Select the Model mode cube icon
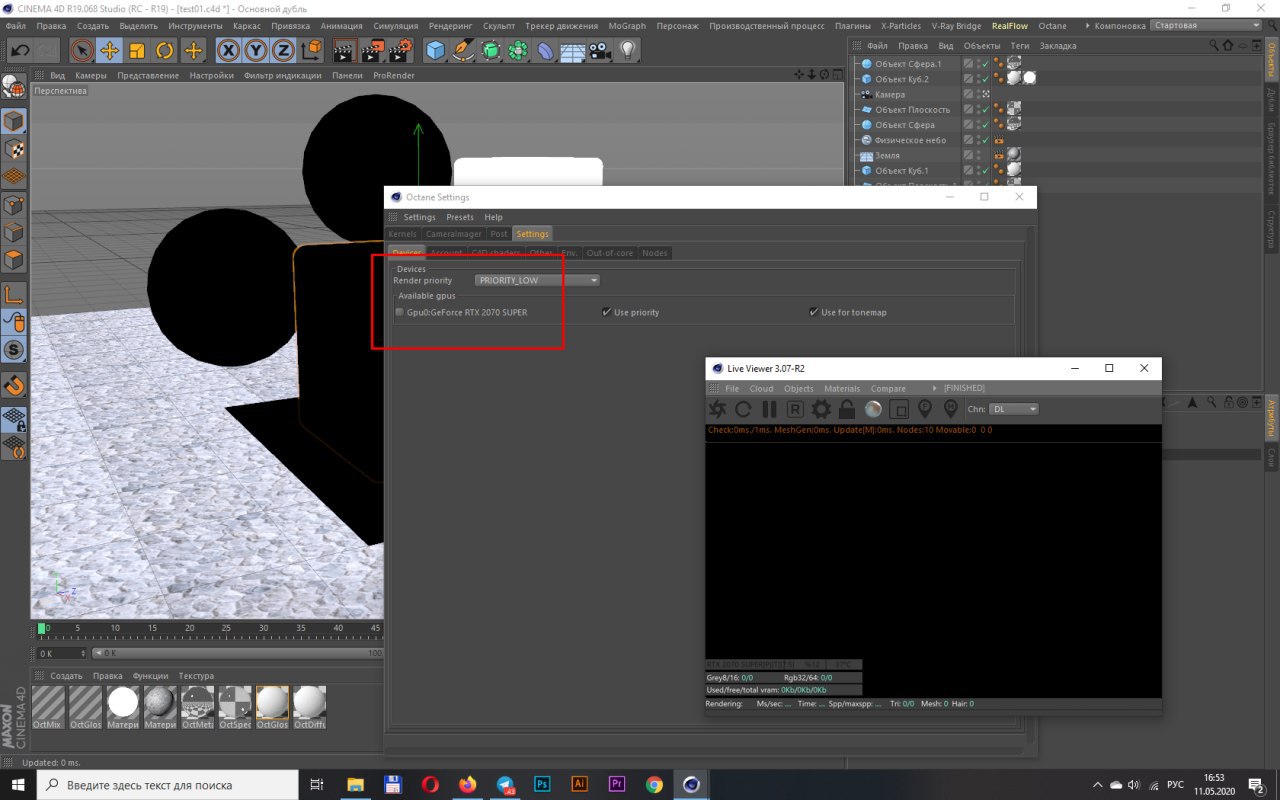The height and width of the screenshot is (800, 1280). click(13, 122)
